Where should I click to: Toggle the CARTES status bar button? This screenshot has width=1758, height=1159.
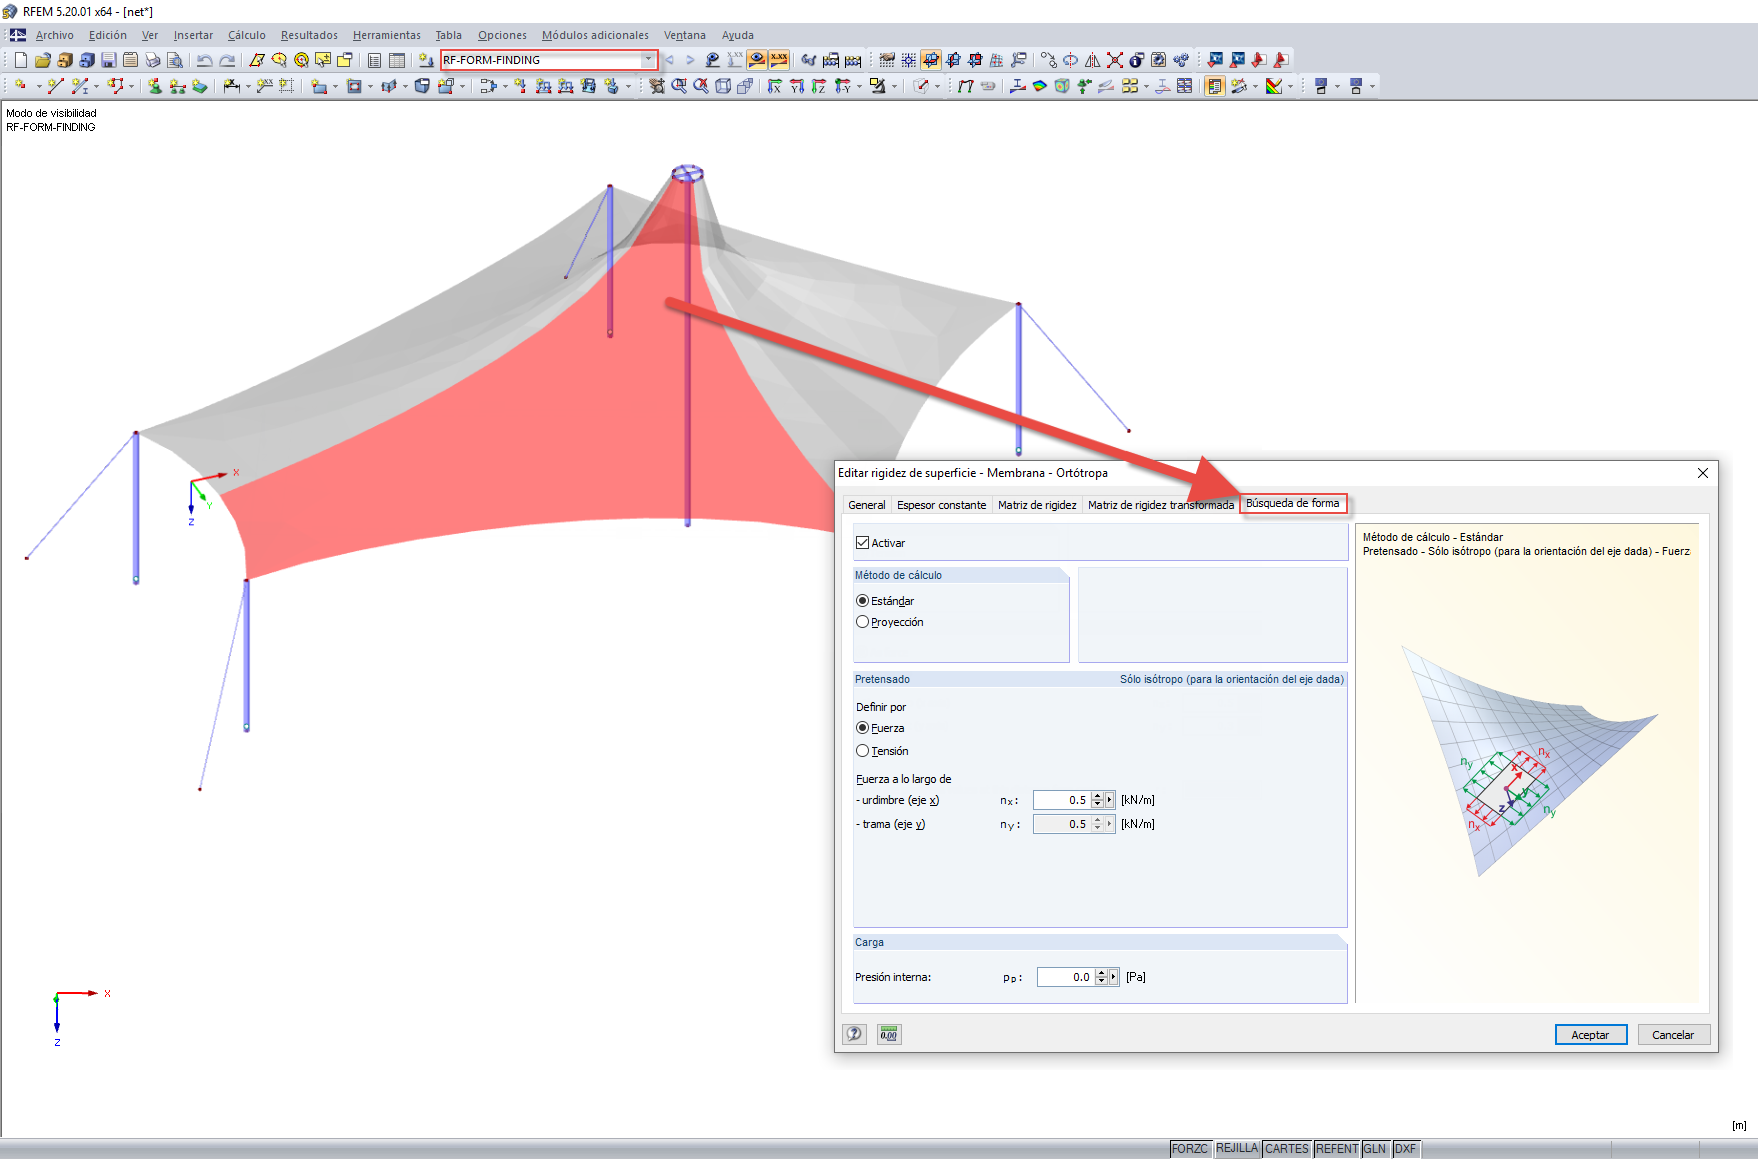pos(1287,1149)
